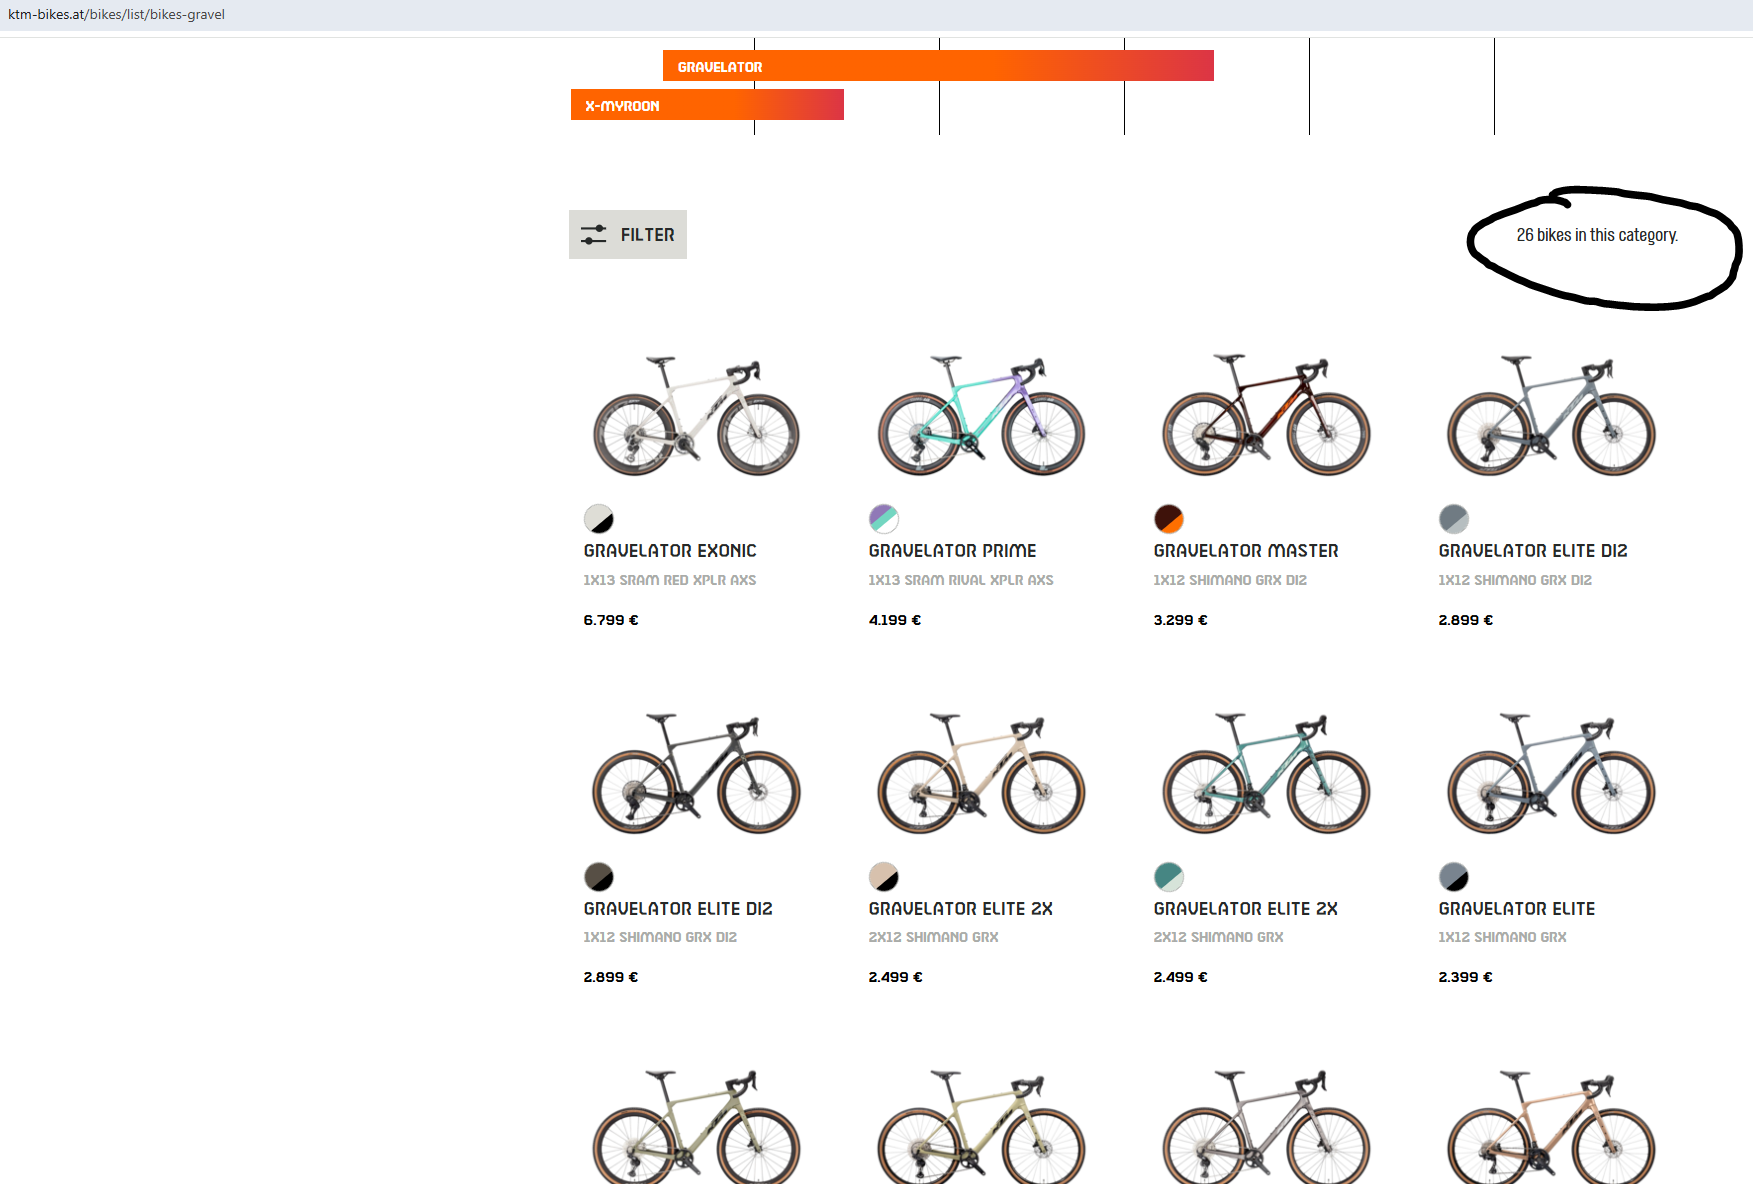
Task: Pick the grey-black swatch for Gravelator Elite
Action: [x=1454, y=877]
